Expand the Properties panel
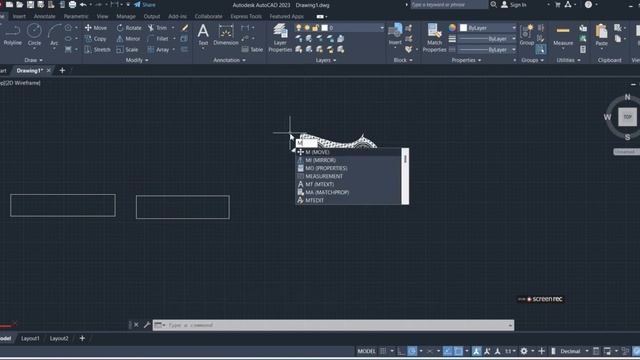640x360 pixels. pos(466,60)
